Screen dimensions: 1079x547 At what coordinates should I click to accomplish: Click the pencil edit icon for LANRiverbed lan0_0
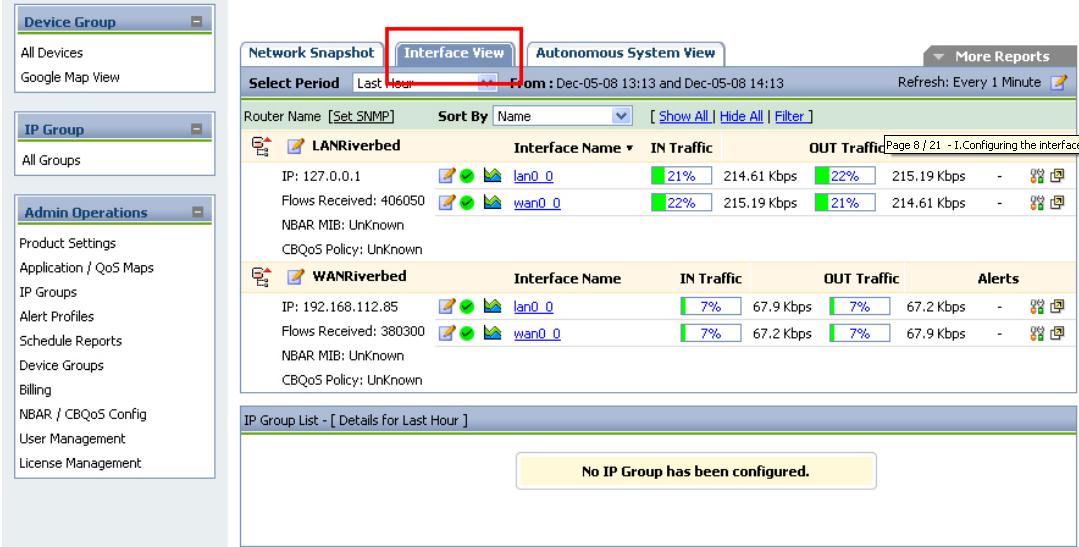click(x=447, y=177)
